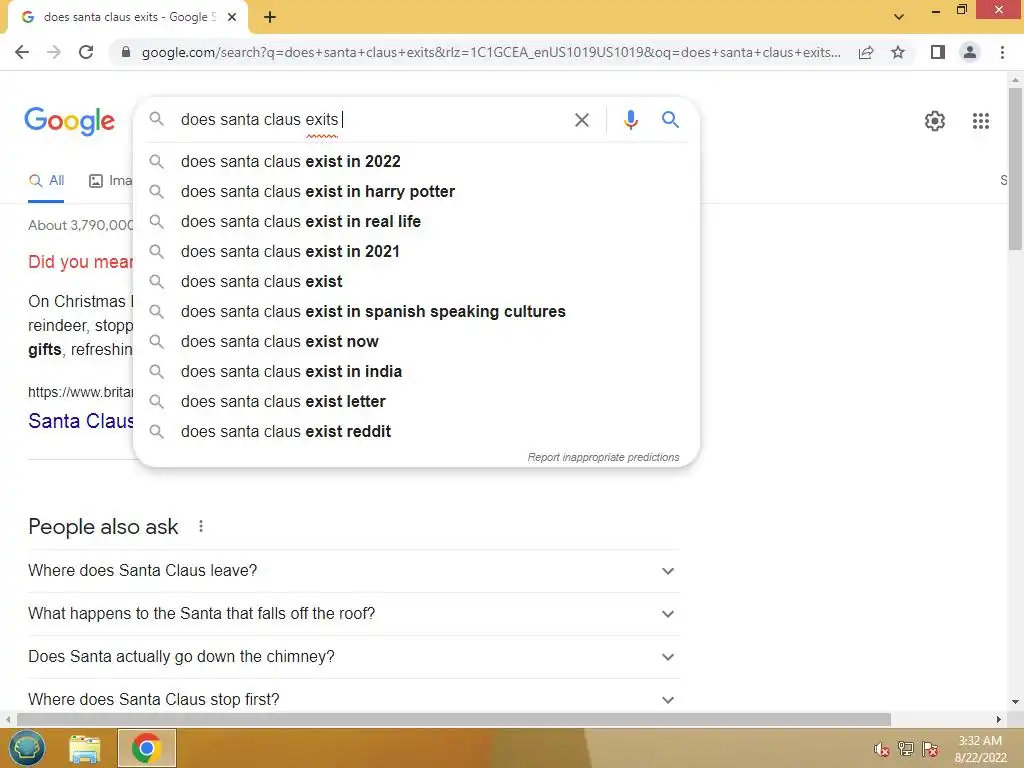Choose suggestion 'exist in real life'
The width and height of the screenshot is (1024, 768).
(417, 221)
